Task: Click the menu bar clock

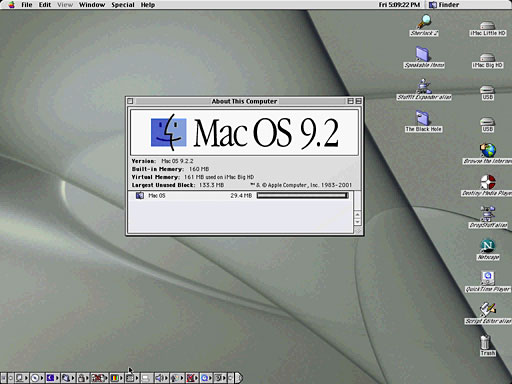Action: 399,5
